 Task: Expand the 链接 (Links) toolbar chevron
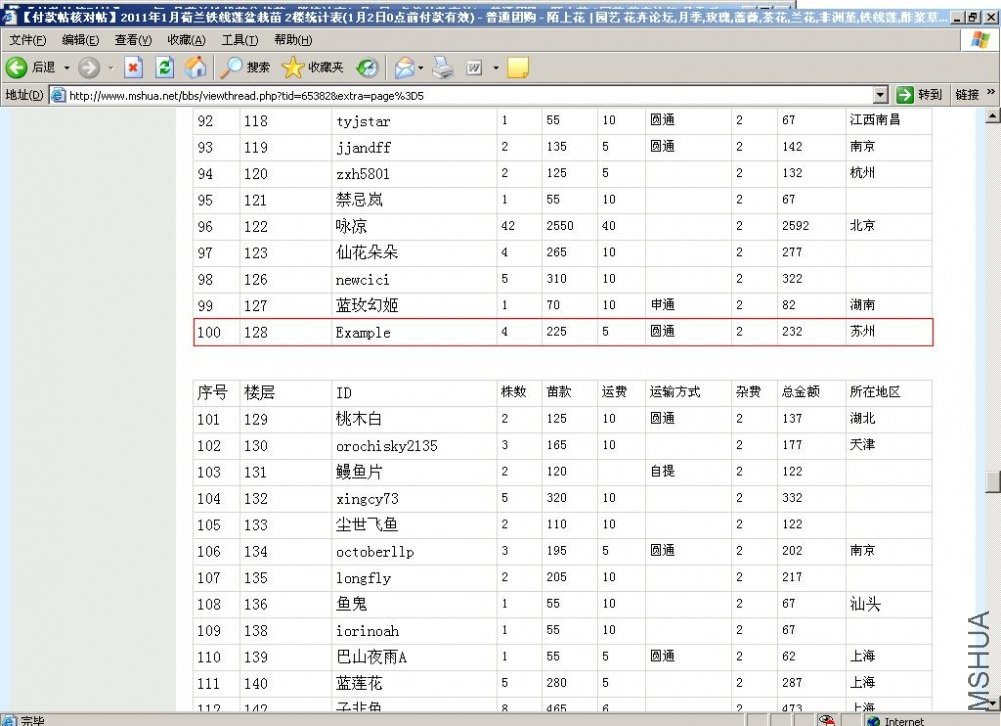point(991,93)
